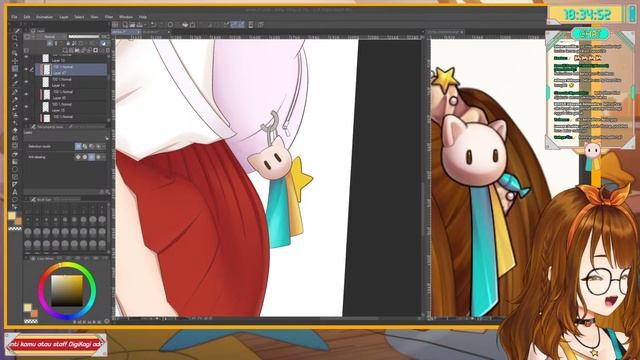This screenshot has height=360, width=640.
Task: Select the Text tool
Action: click(15, 192)
